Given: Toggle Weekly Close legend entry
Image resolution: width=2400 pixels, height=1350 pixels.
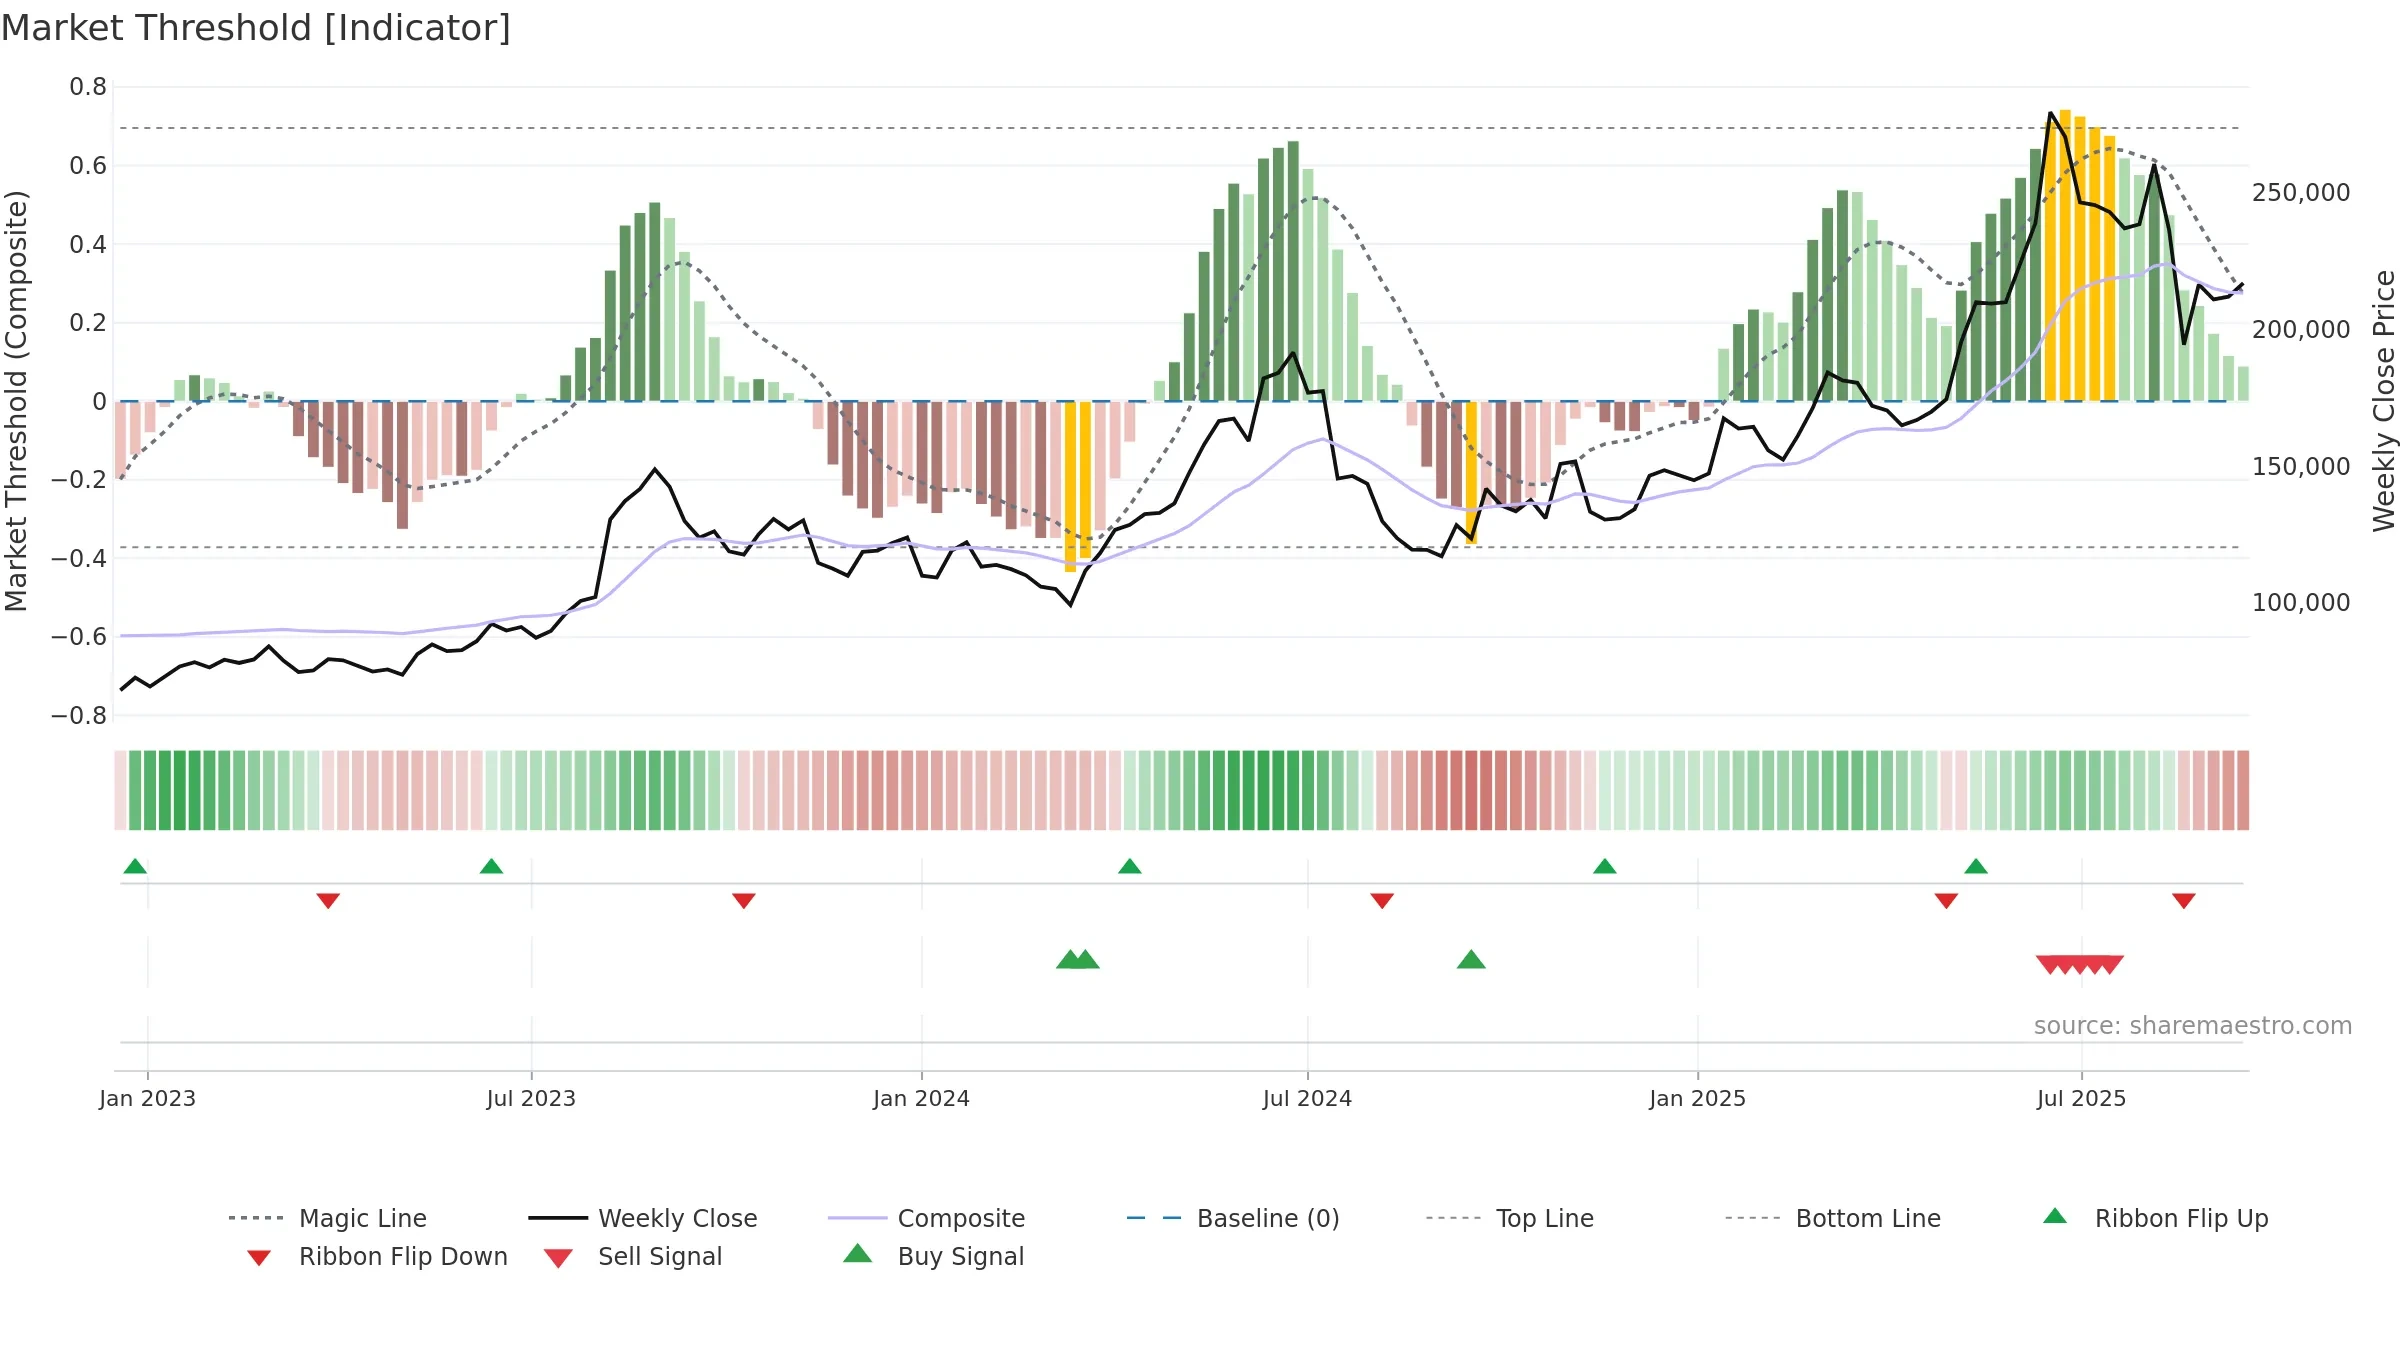Looking at the screenshot, I should [642, 1218].
